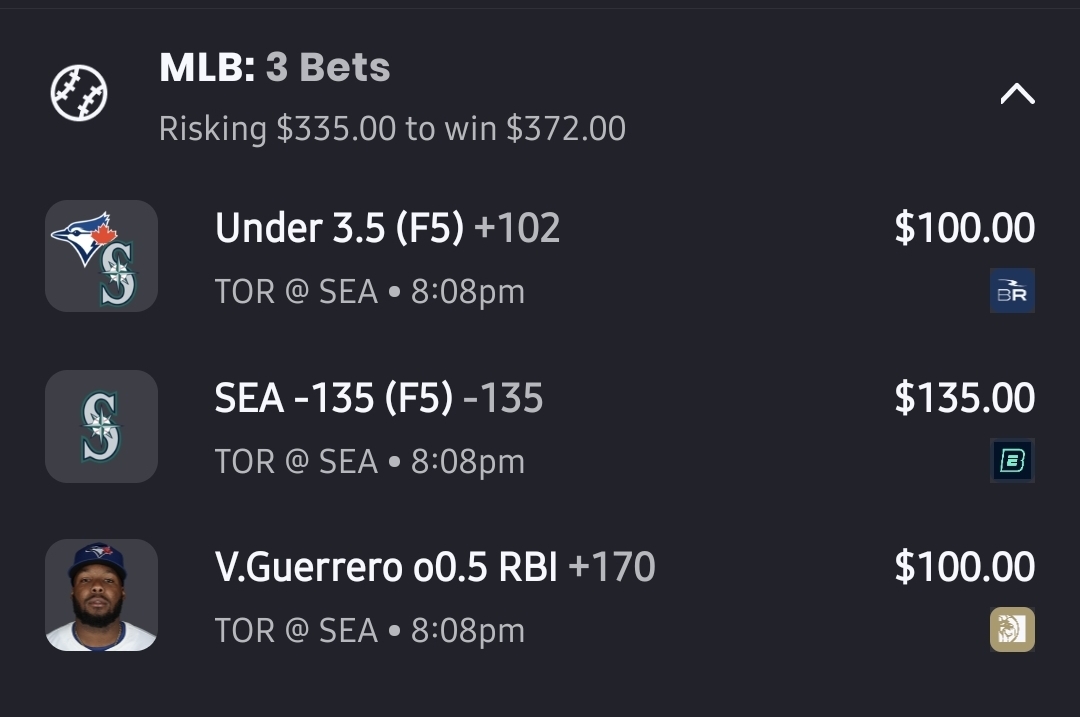This screenshot has width=1080, height=717.
Task: Tap the V. Guerrero player headshot
Action: [x=101, y=596]
